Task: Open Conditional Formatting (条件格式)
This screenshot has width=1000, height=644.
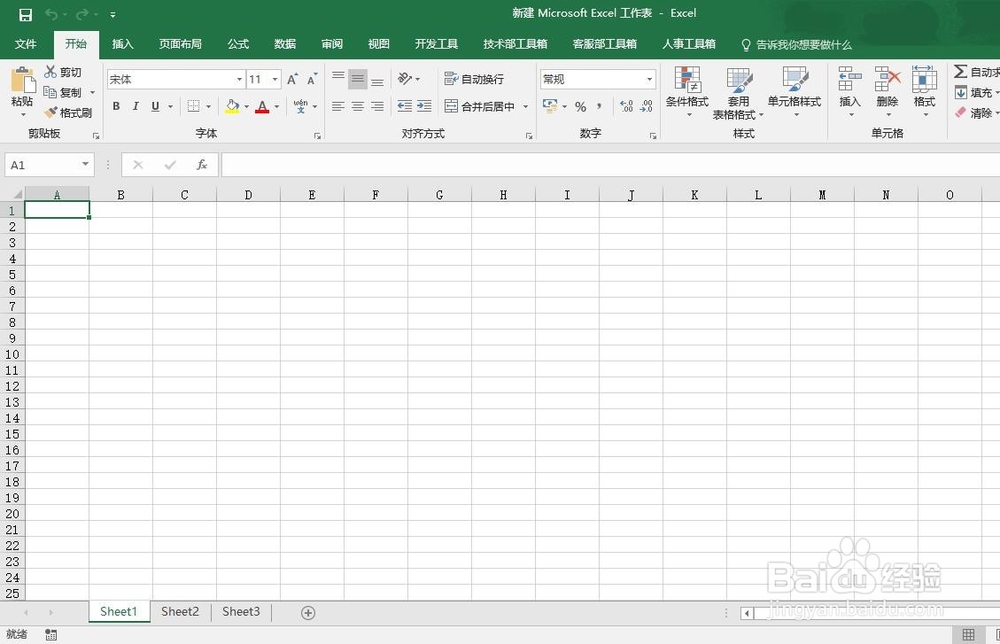Action: [x=688, y=91]
